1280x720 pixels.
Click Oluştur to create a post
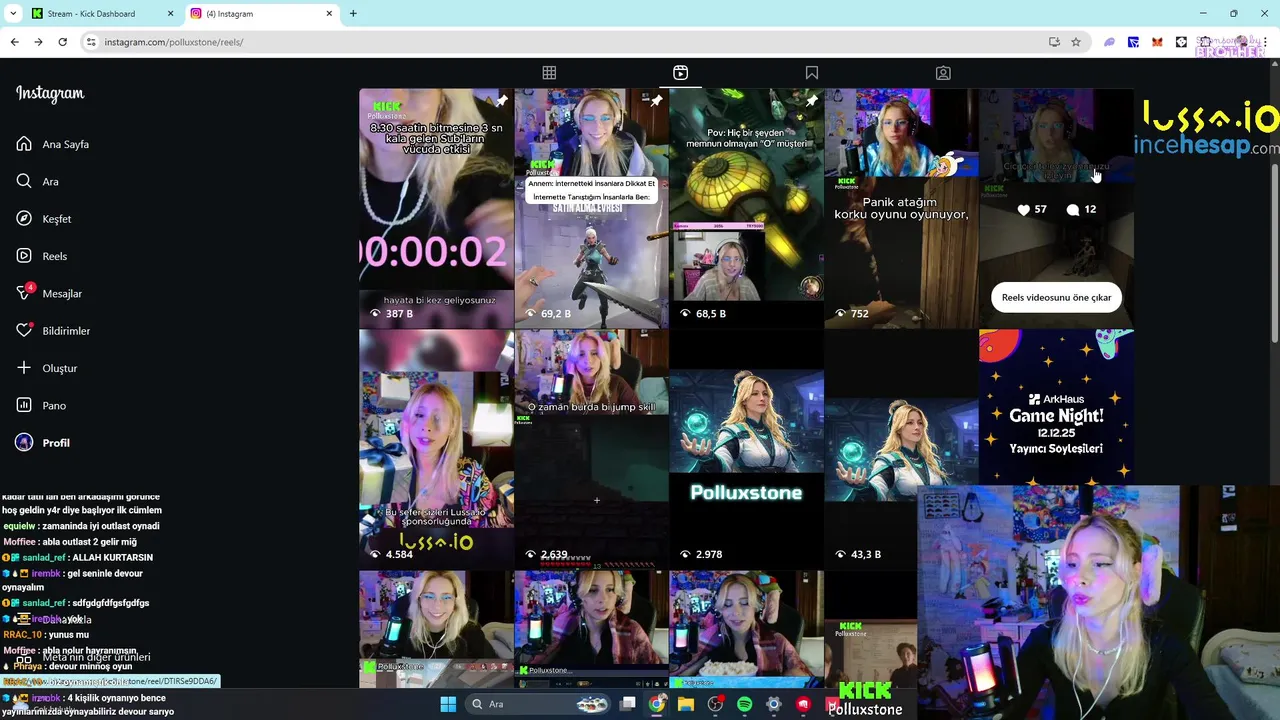(x=47, y=368)
